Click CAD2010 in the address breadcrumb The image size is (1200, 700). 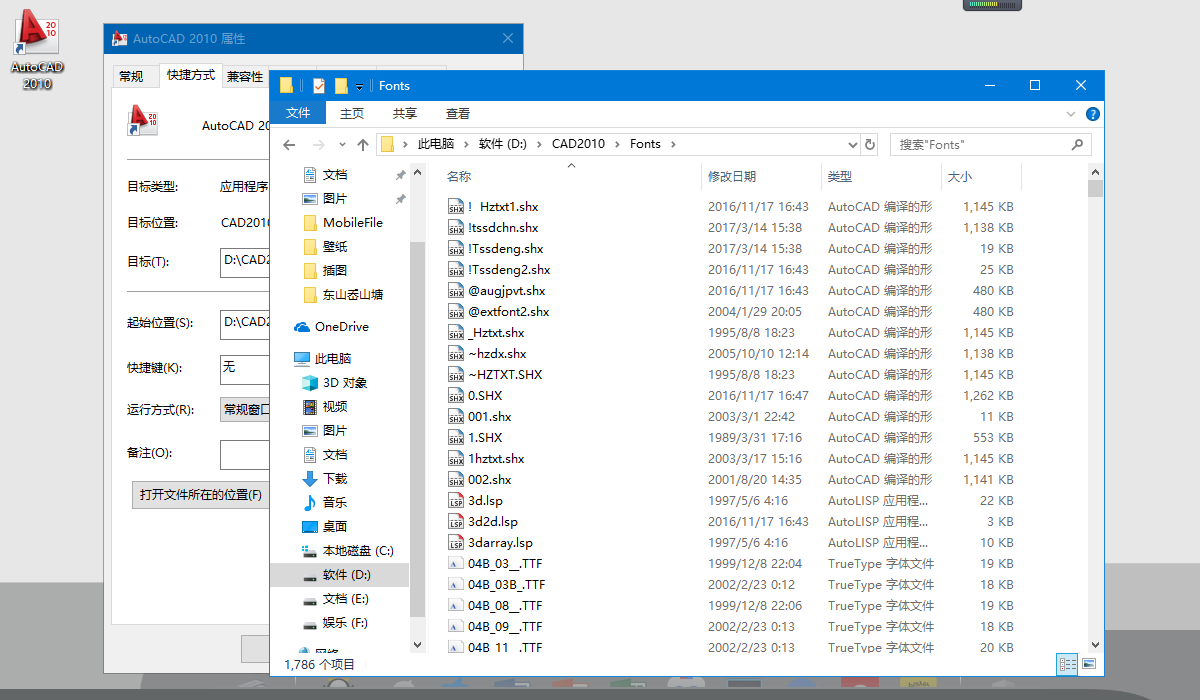click(x=578, y=144)
